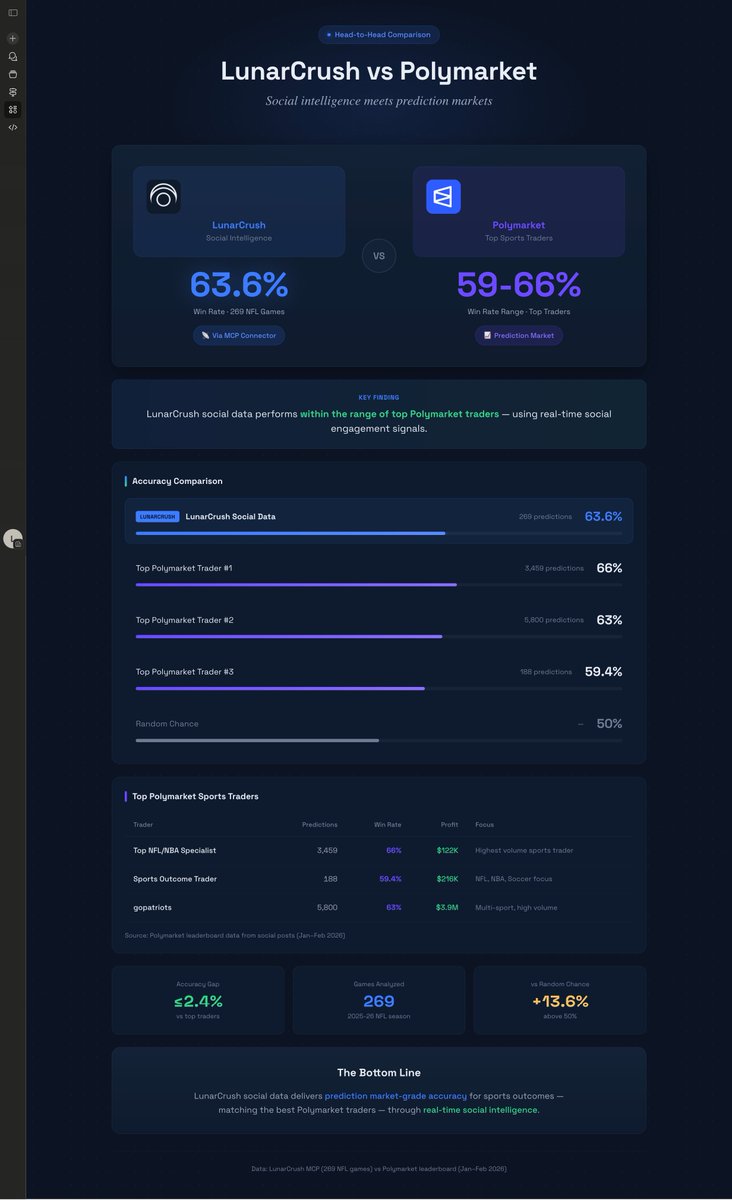The image size is (732, 1200).
Task: Click the Prediction Market pill
Action: click(x=519, y=336)
